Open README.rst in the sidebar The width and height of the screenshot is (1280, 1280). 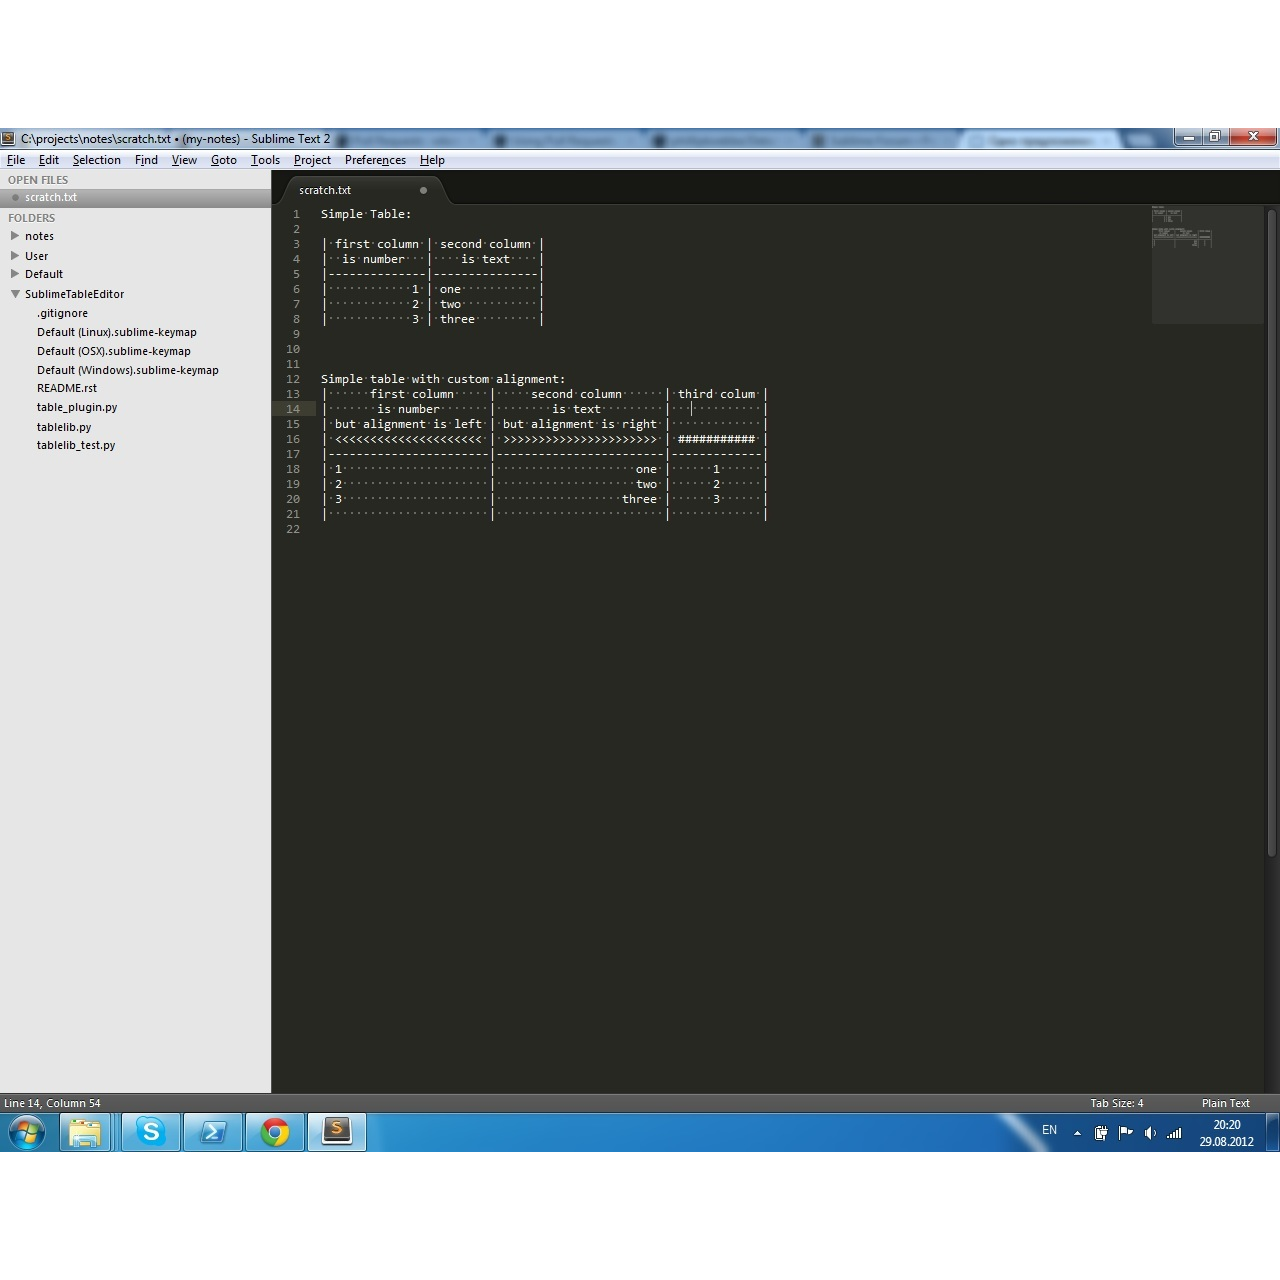[x=67, y=388]
